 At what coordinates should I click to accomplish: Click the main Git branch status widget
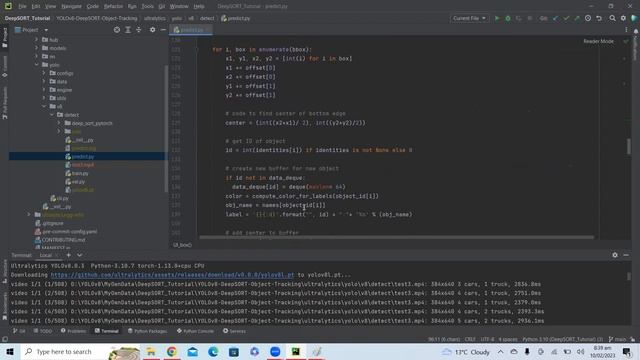click(617, 339)
